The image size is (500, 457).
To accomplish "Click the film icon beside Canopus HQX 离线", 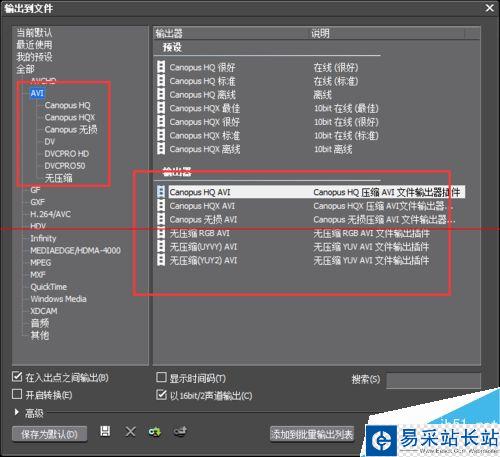I will [161, 149].
